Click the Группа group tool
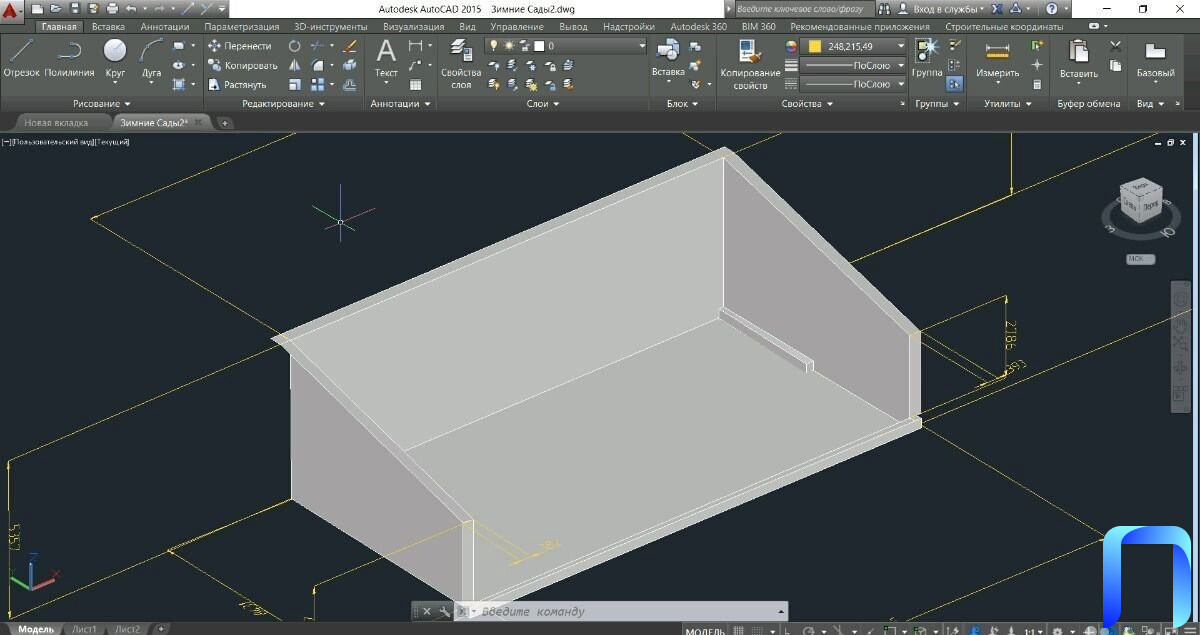This screenshot has width=1200, height=635. coord(927,58)
